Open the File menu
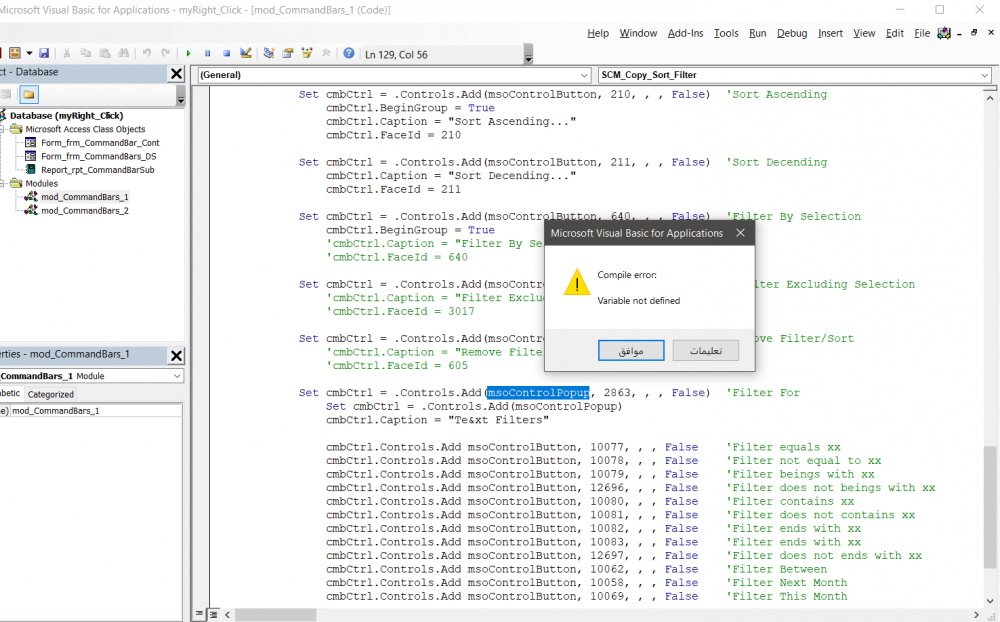The height and width of the screenshot is (622, 1000). (x=922, y=33)
